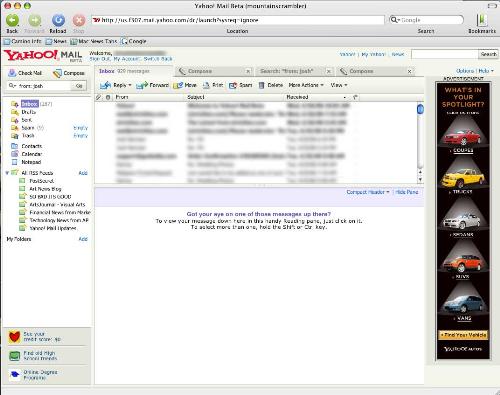The image size is (500, 395).
Task: Switch to the Inbox tab
Action: point(134,71)
